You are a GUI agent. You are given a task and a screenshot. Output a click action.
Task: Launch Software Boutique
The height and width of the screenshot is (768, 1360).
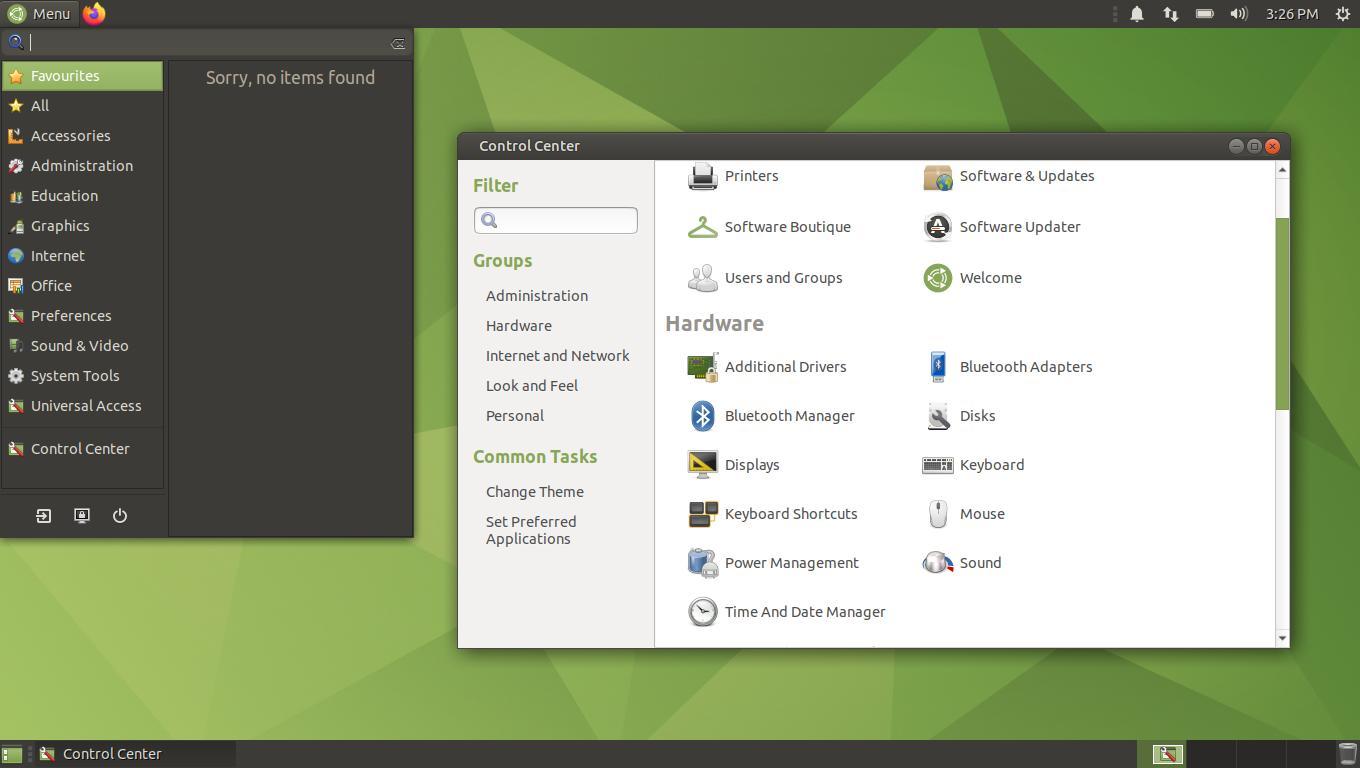point(787,226)
